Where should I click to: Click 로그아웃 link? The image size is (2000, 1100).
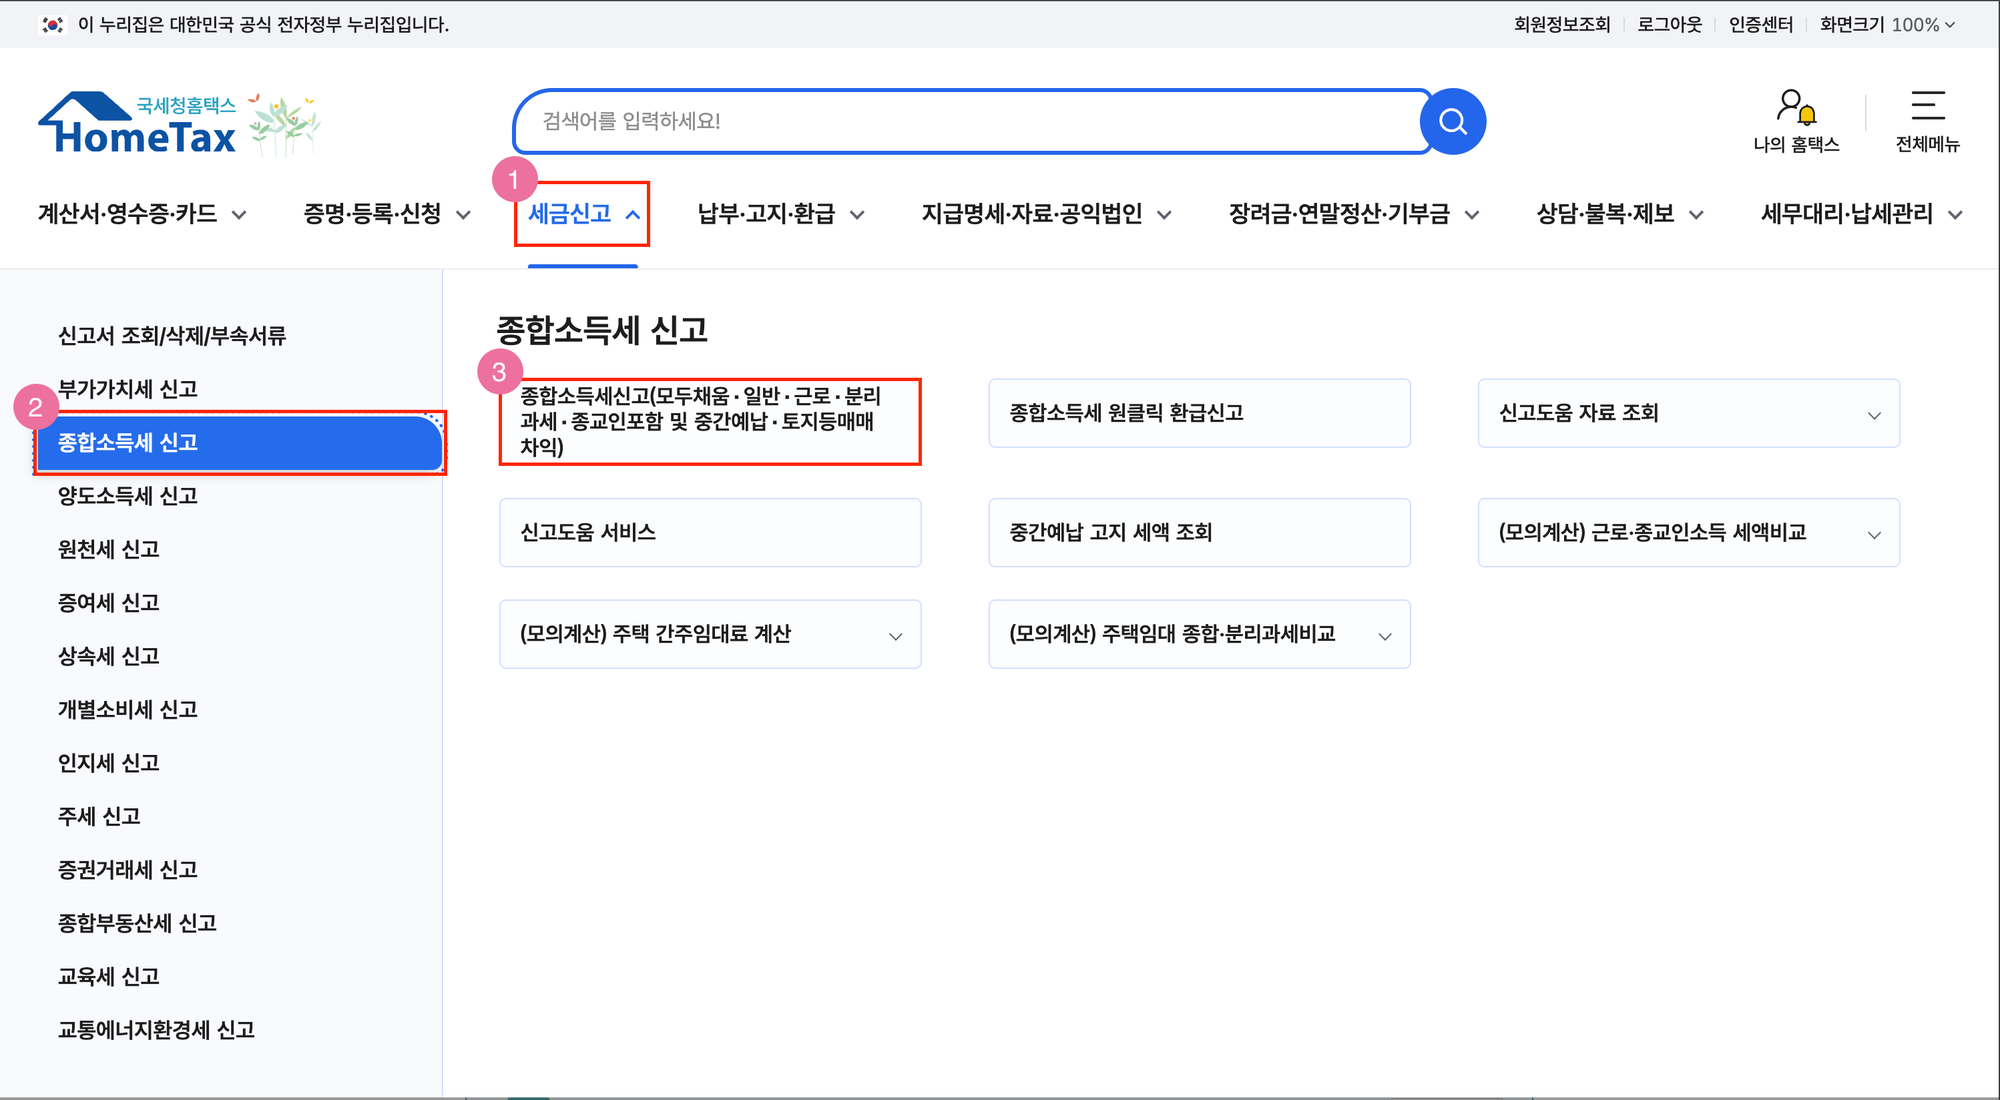tap(1669, 24)
